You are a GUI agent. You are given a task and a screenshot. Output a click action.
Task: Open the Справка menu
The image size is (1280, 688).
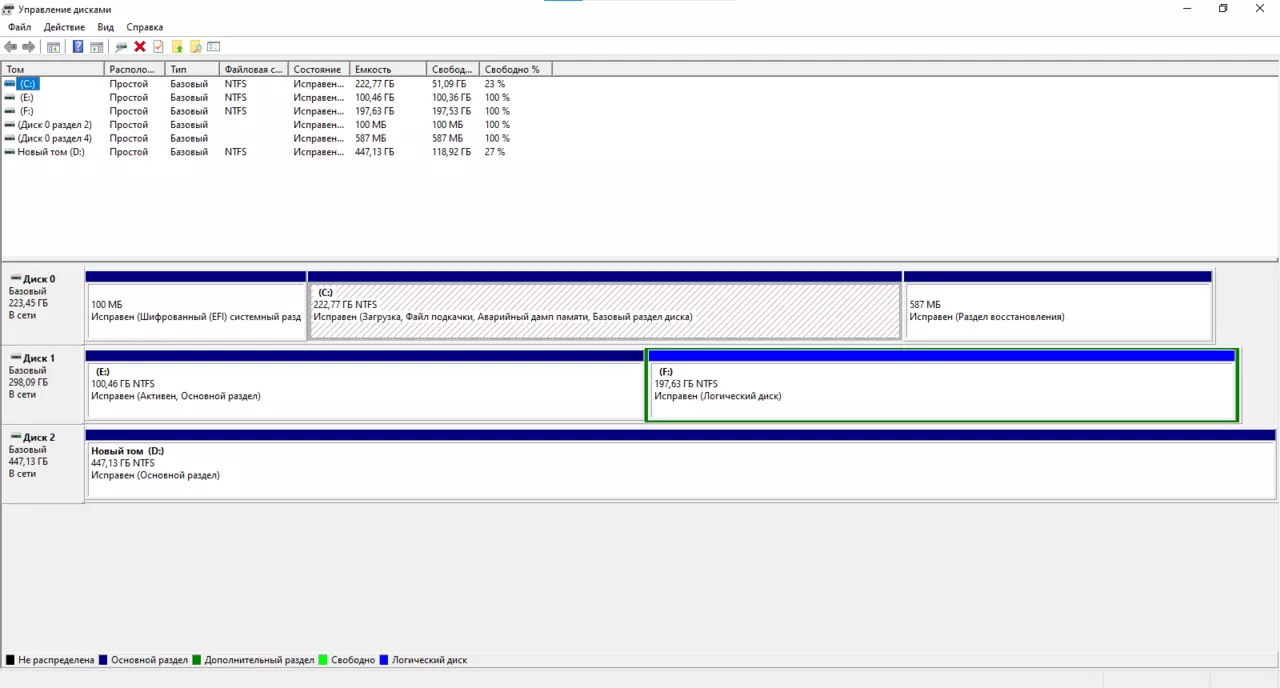coord(145,27)
